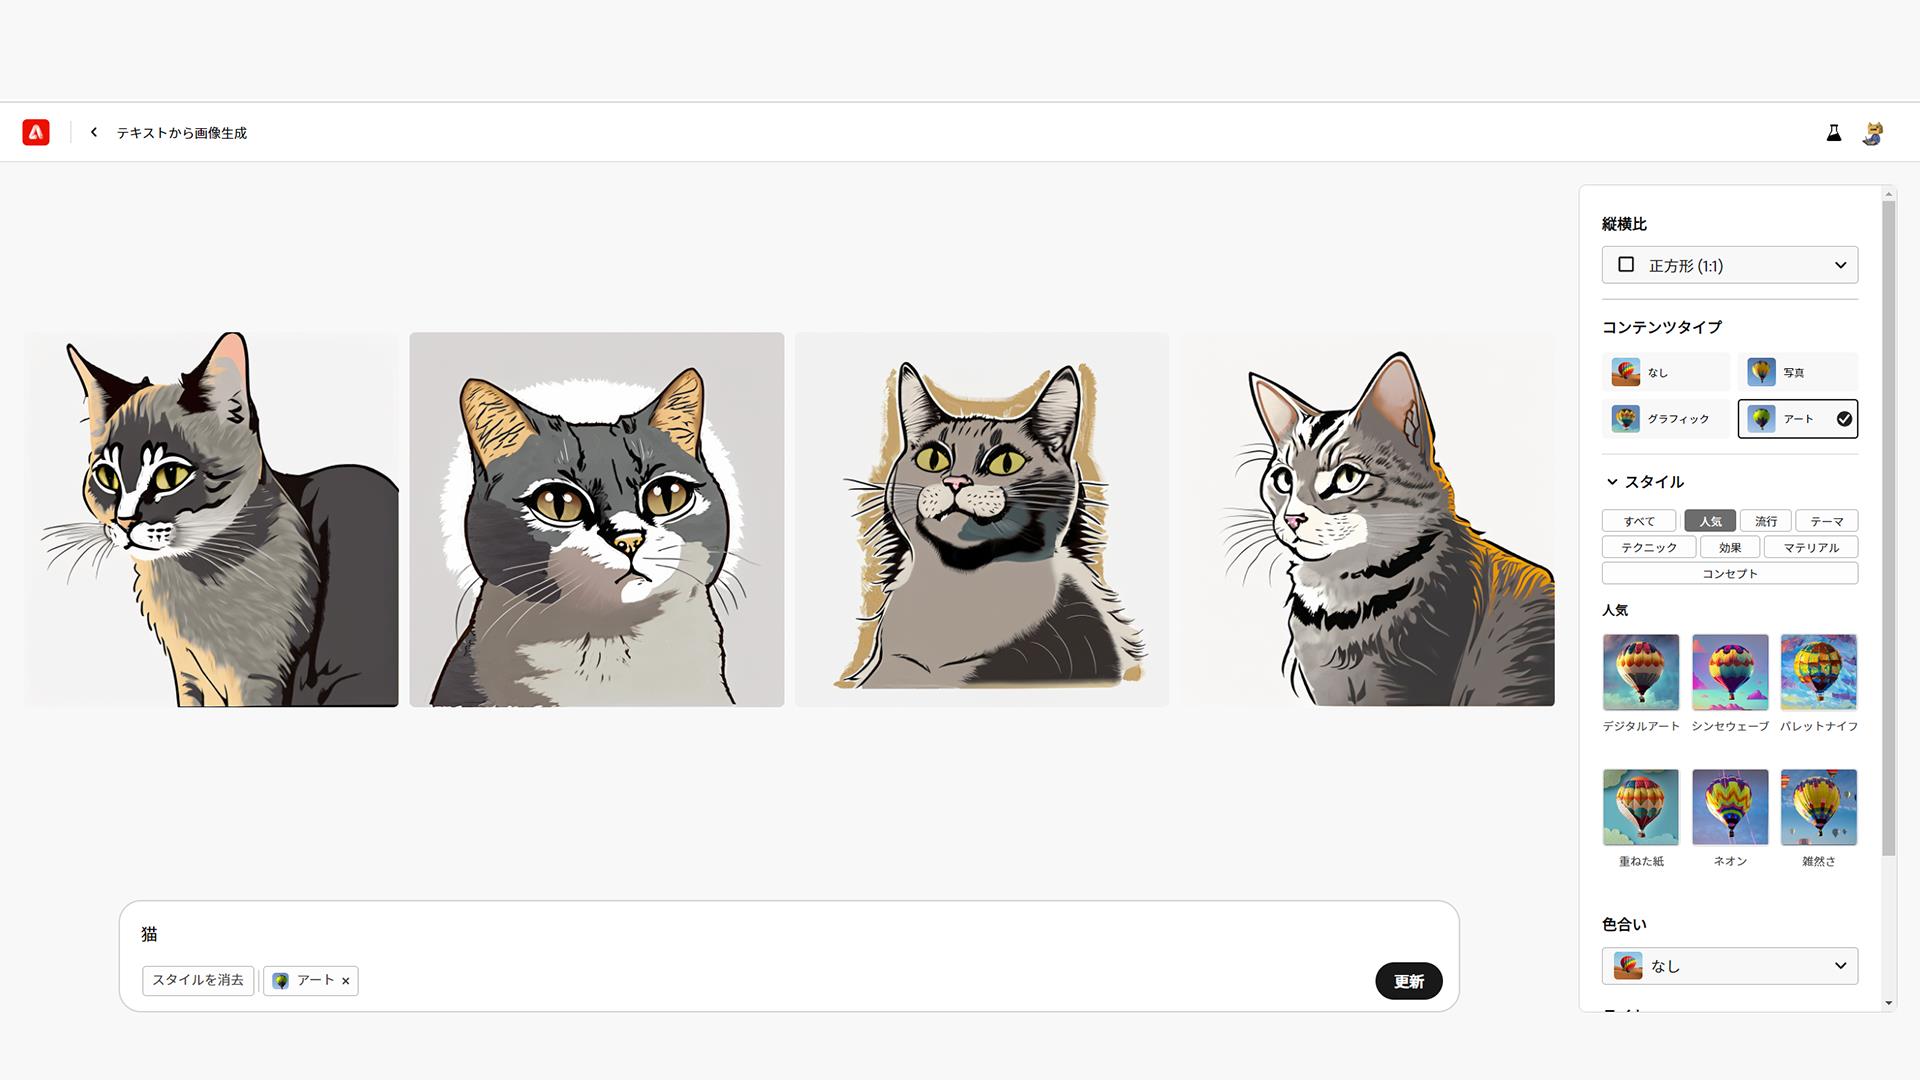Open the second generated cat image

pos(597,520)
